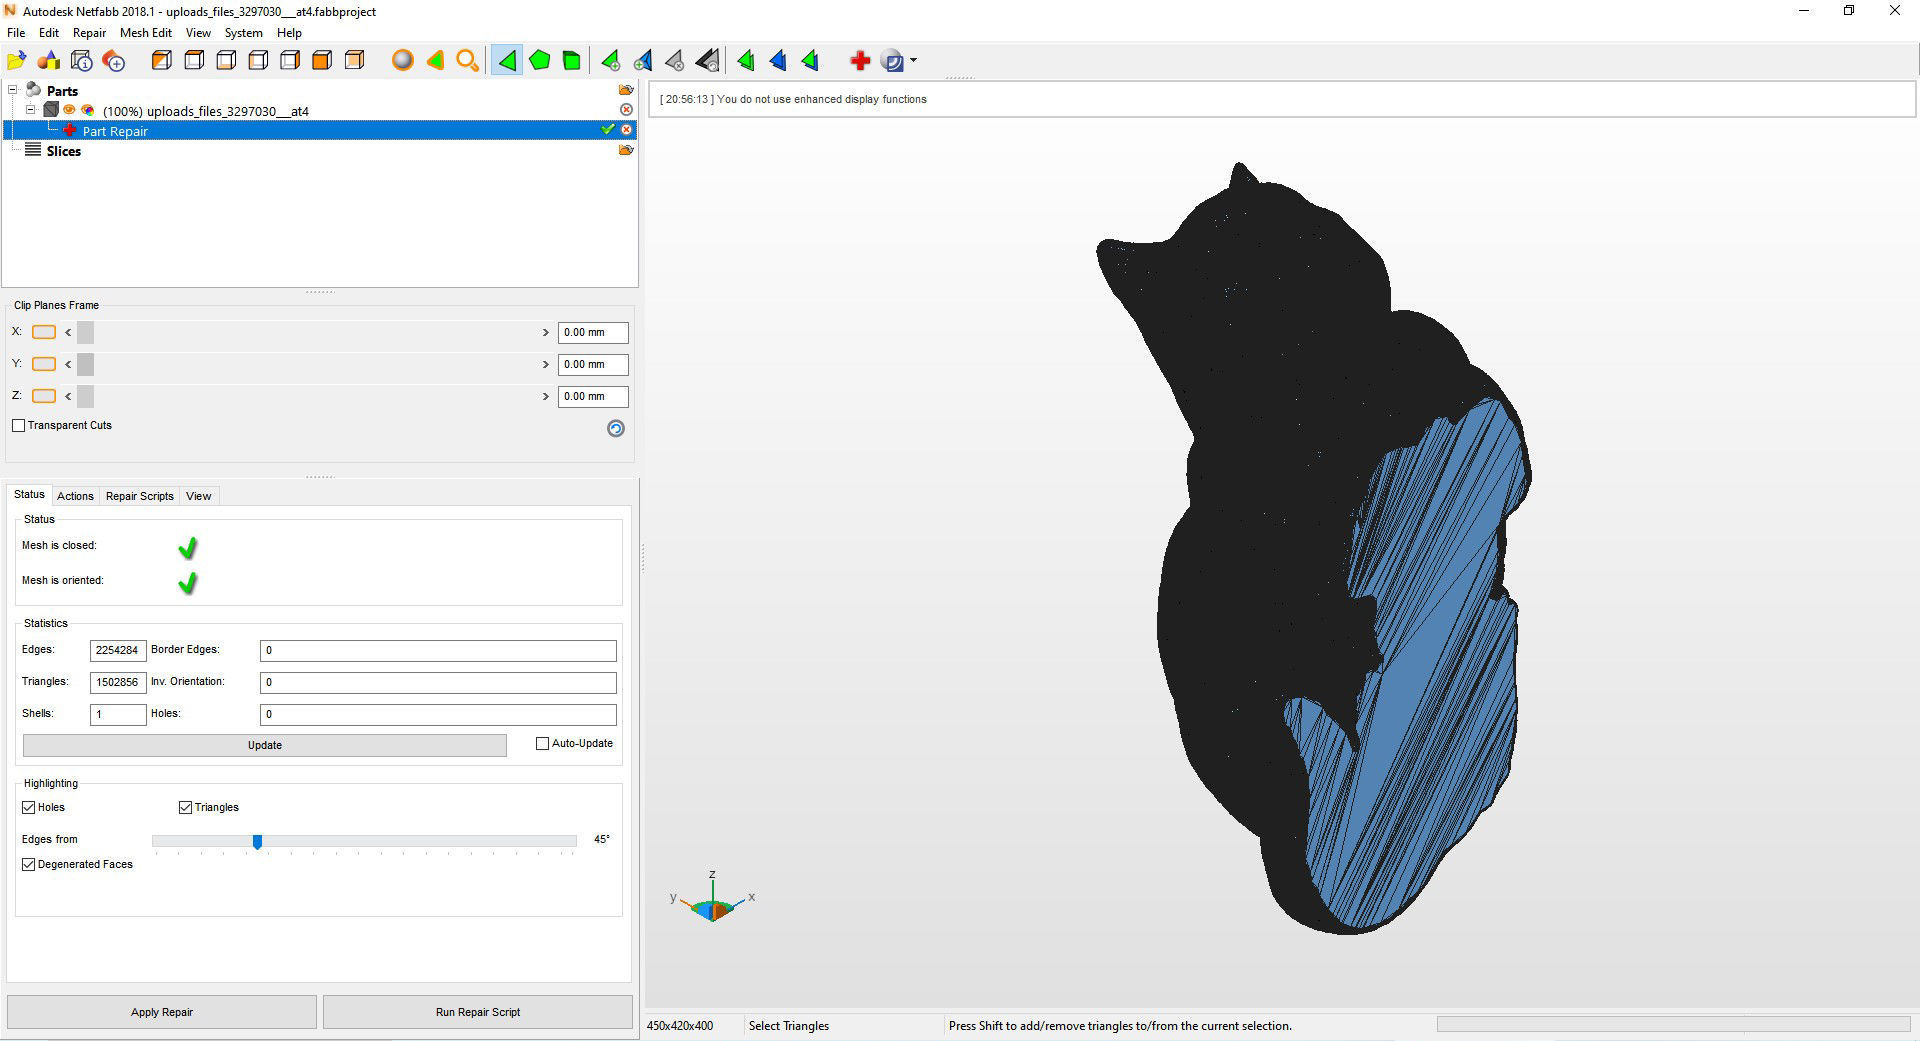Click the Y clip plane slider handle

pyautogui.click(x=85, y=364)
